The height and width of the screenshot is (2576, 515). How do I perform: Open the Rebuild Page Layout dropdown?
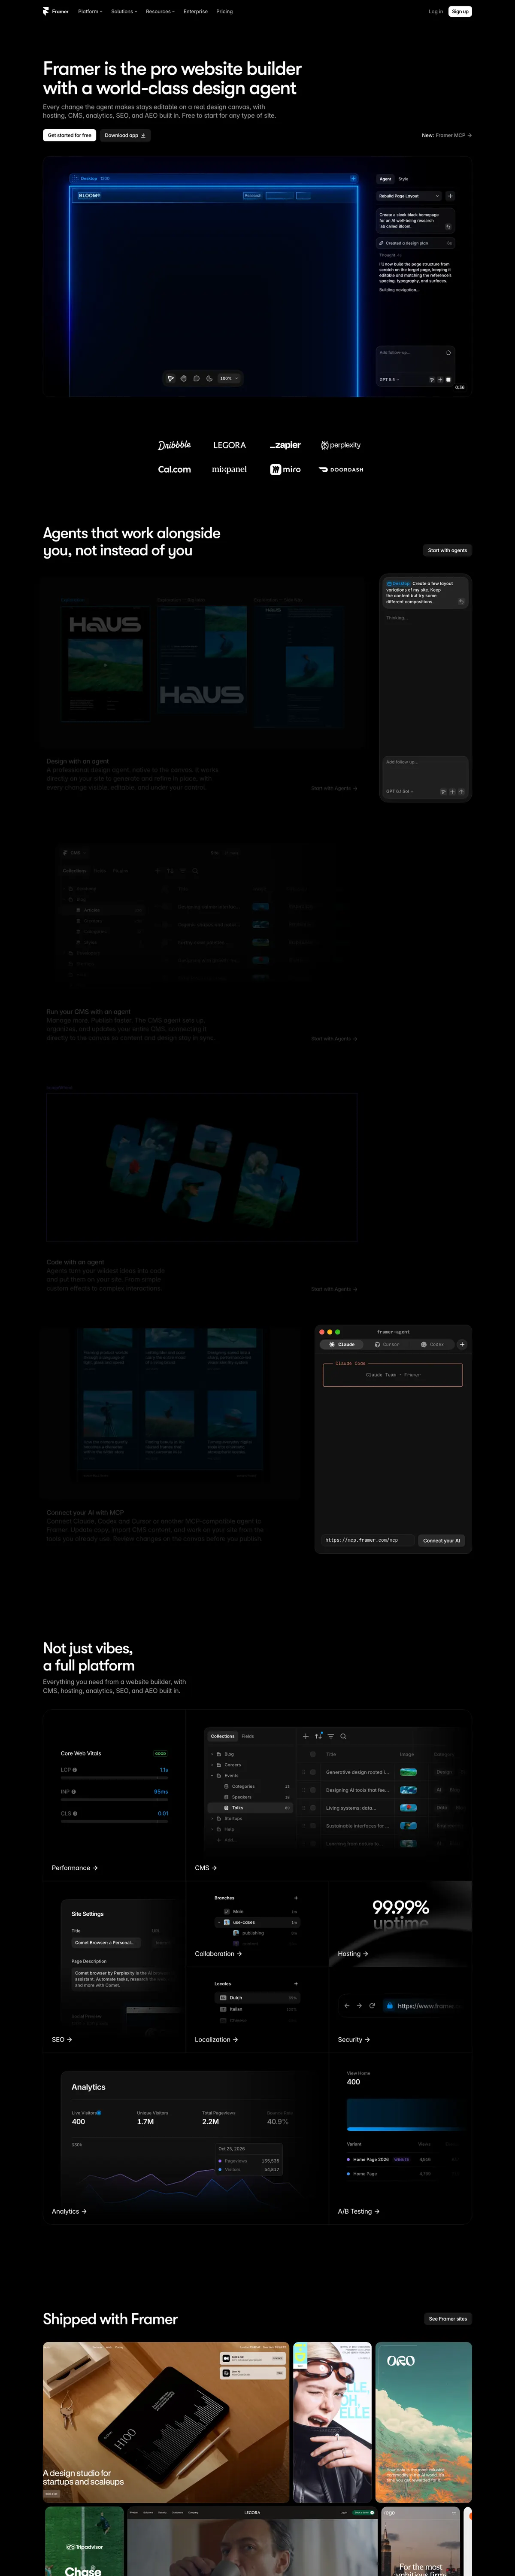(409, 196)
